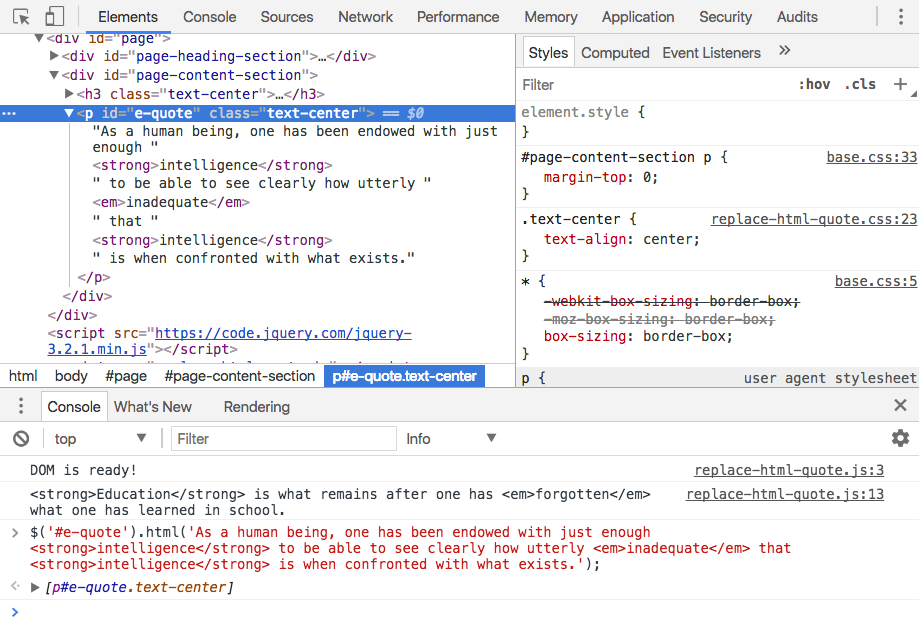Collapse the page-content-section div
The image size is (919, 620).
pos(54,74)
